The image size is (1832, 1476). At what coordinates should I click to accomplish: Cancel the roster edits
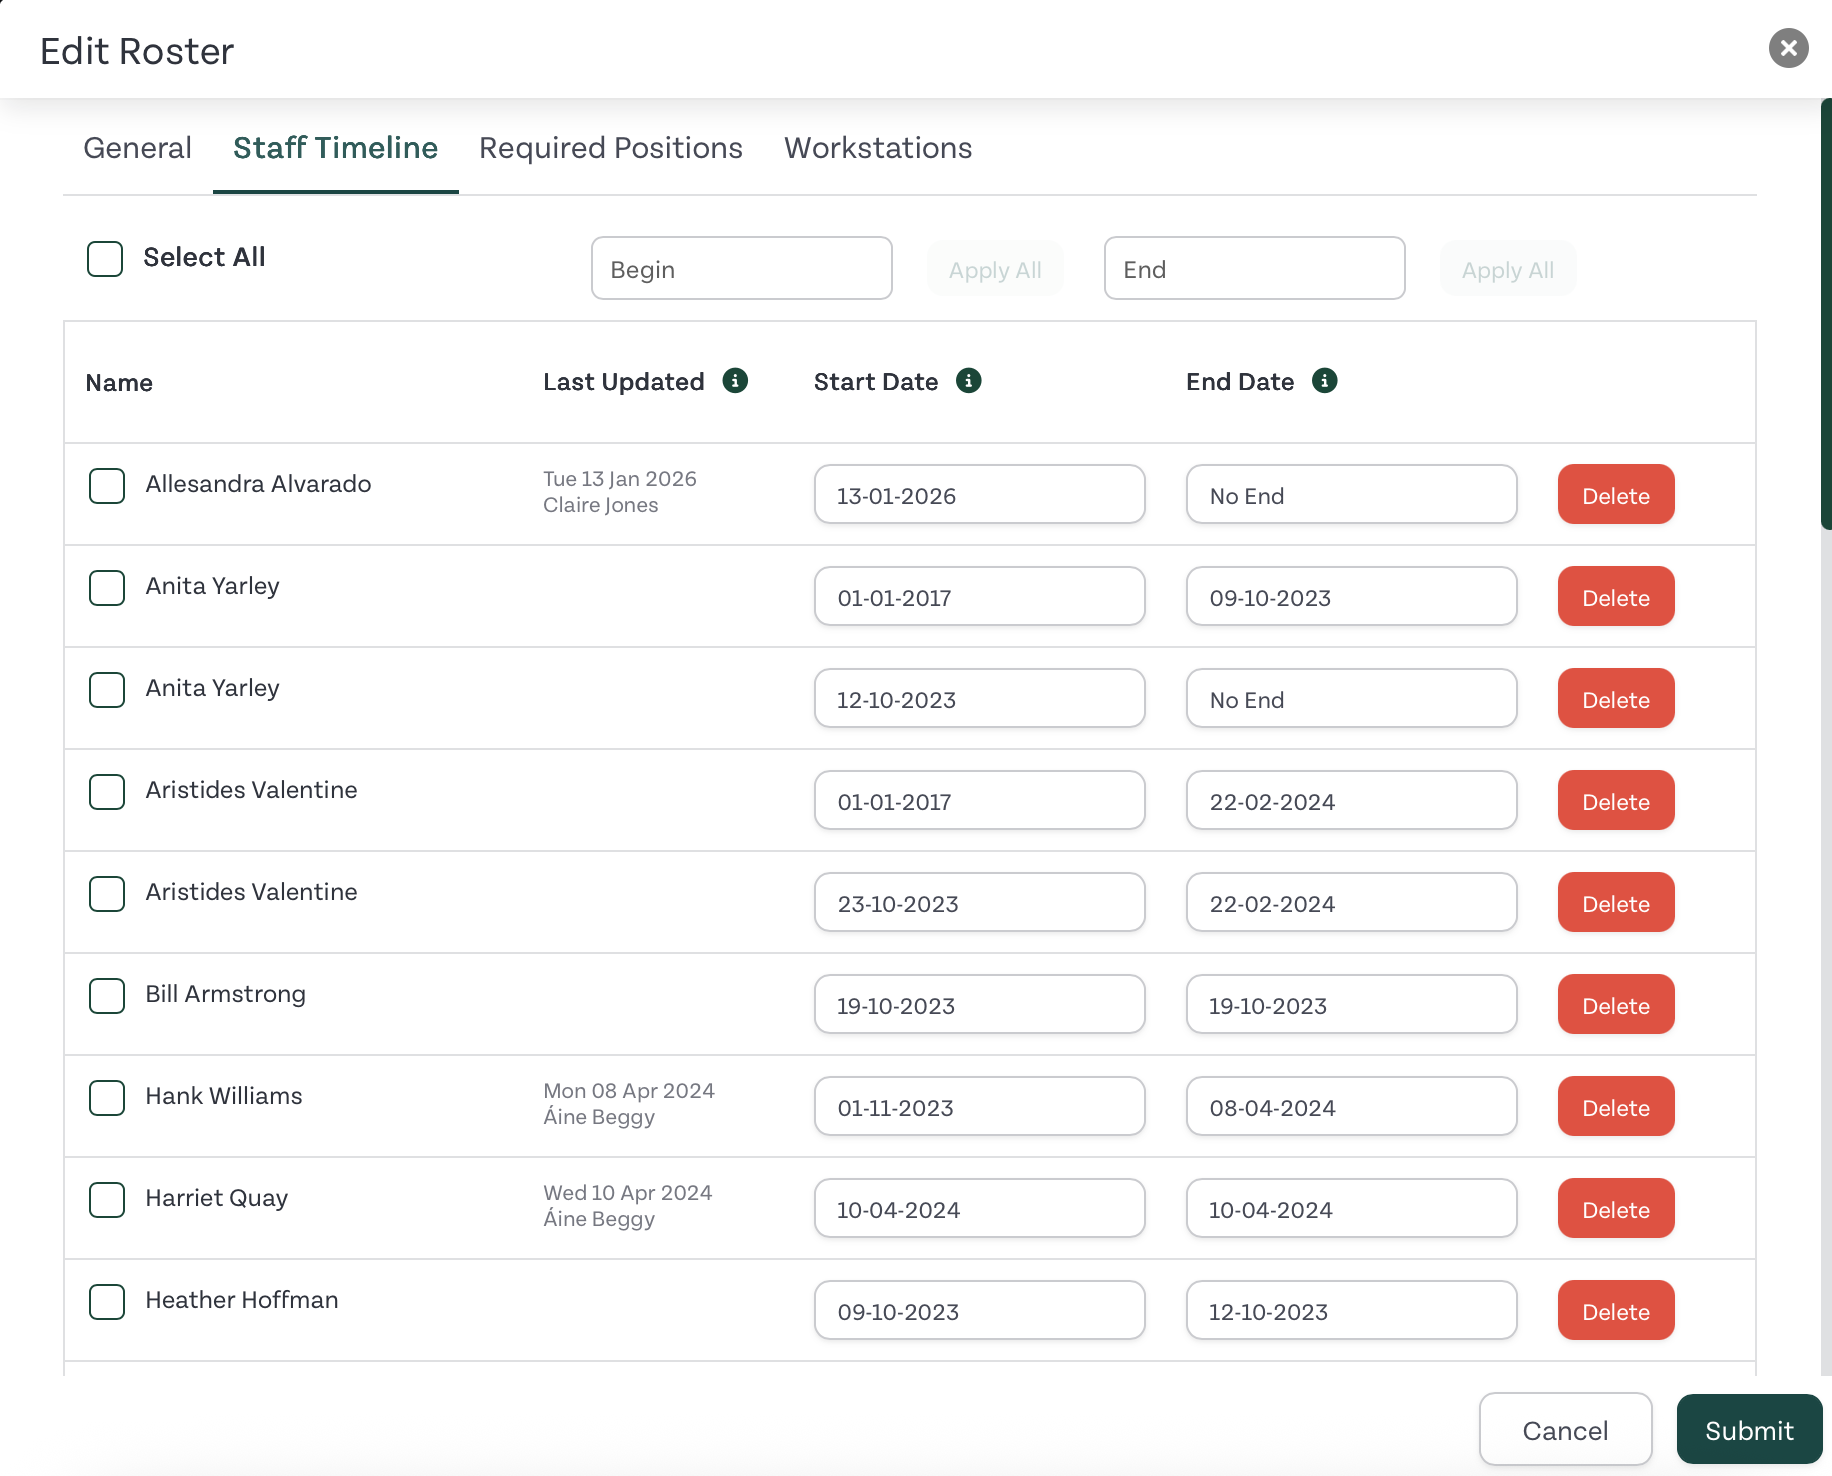coord(1564,1430)
